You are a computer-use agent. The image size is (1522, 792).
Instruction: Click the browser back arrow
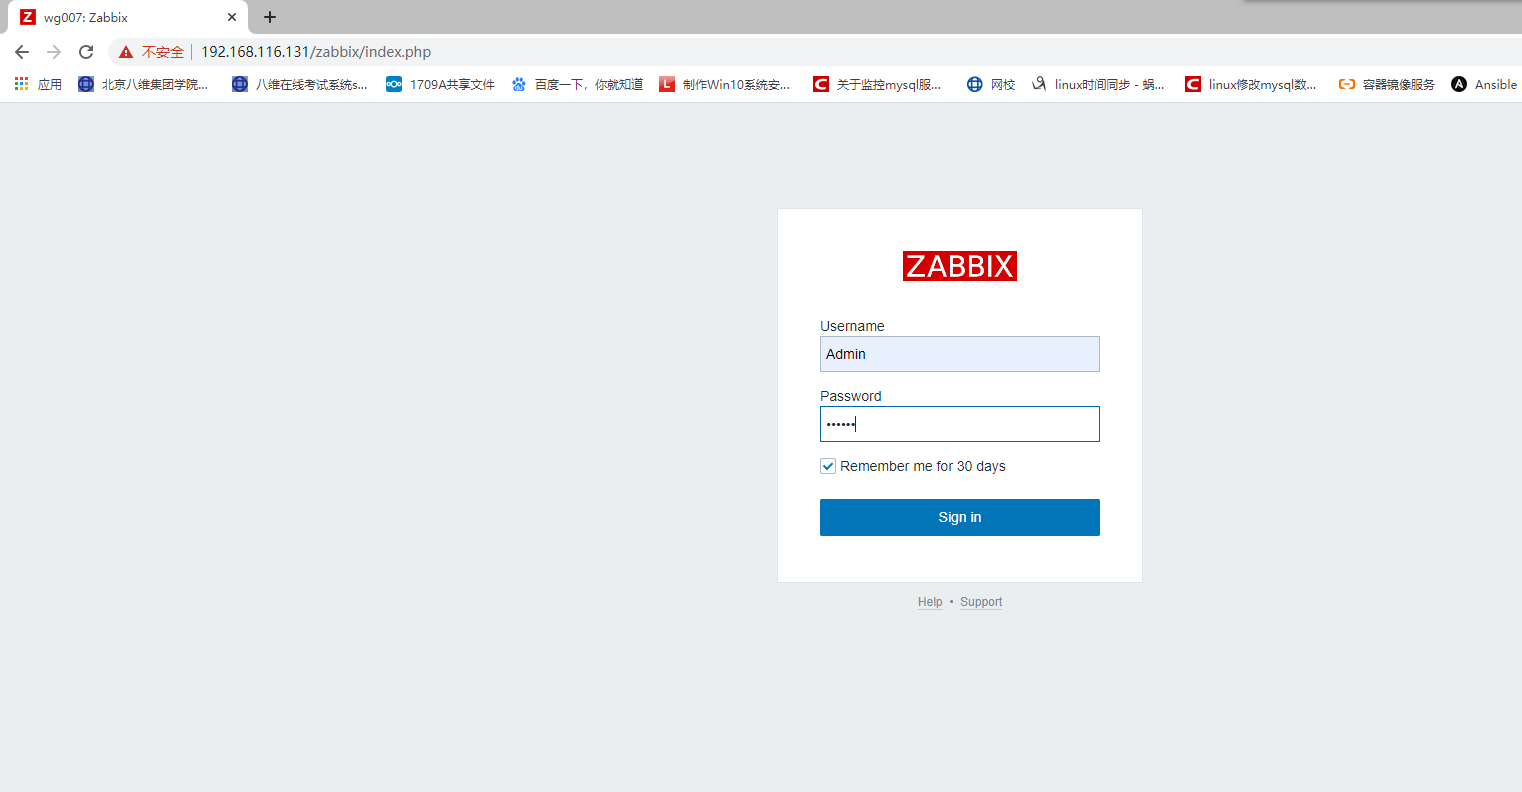[x=22, y=52]
